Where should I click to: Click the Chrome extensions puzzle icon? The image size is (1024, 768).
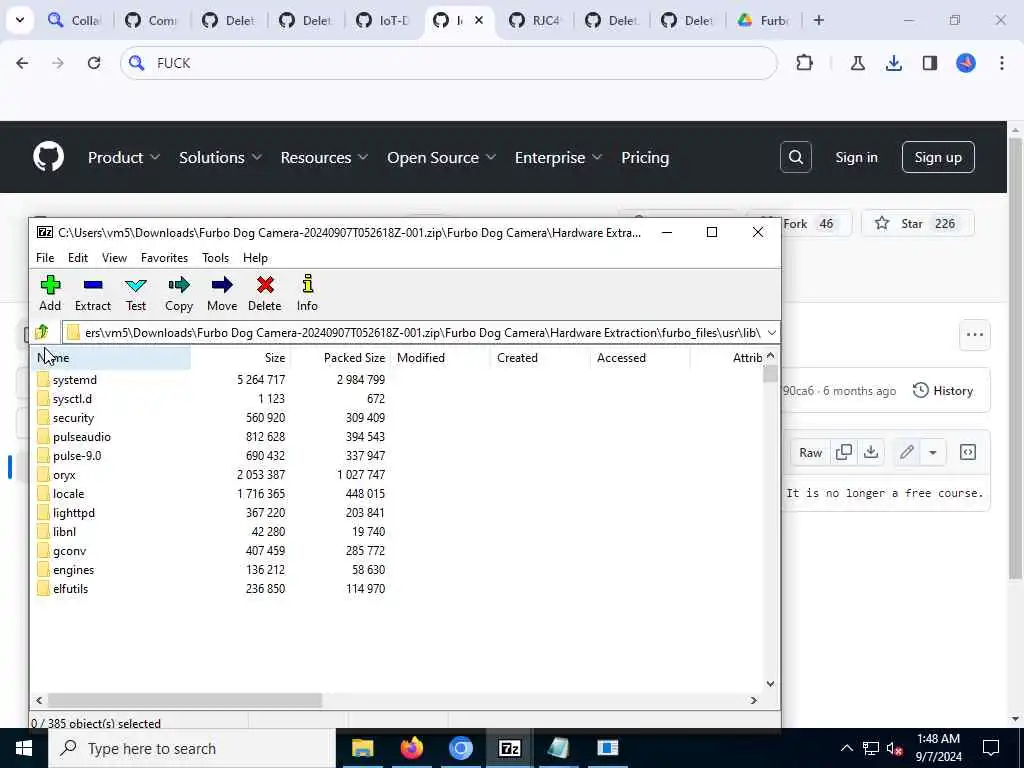805,63
